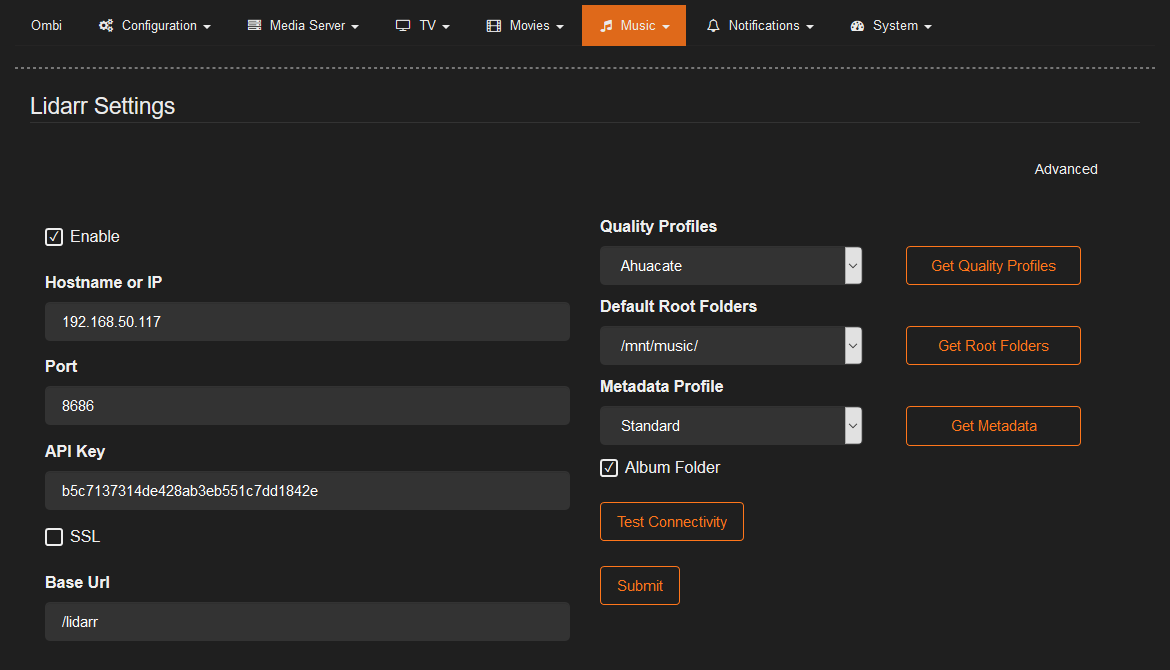
Task: Click the TV monitor icon
Action: (403, 25)
